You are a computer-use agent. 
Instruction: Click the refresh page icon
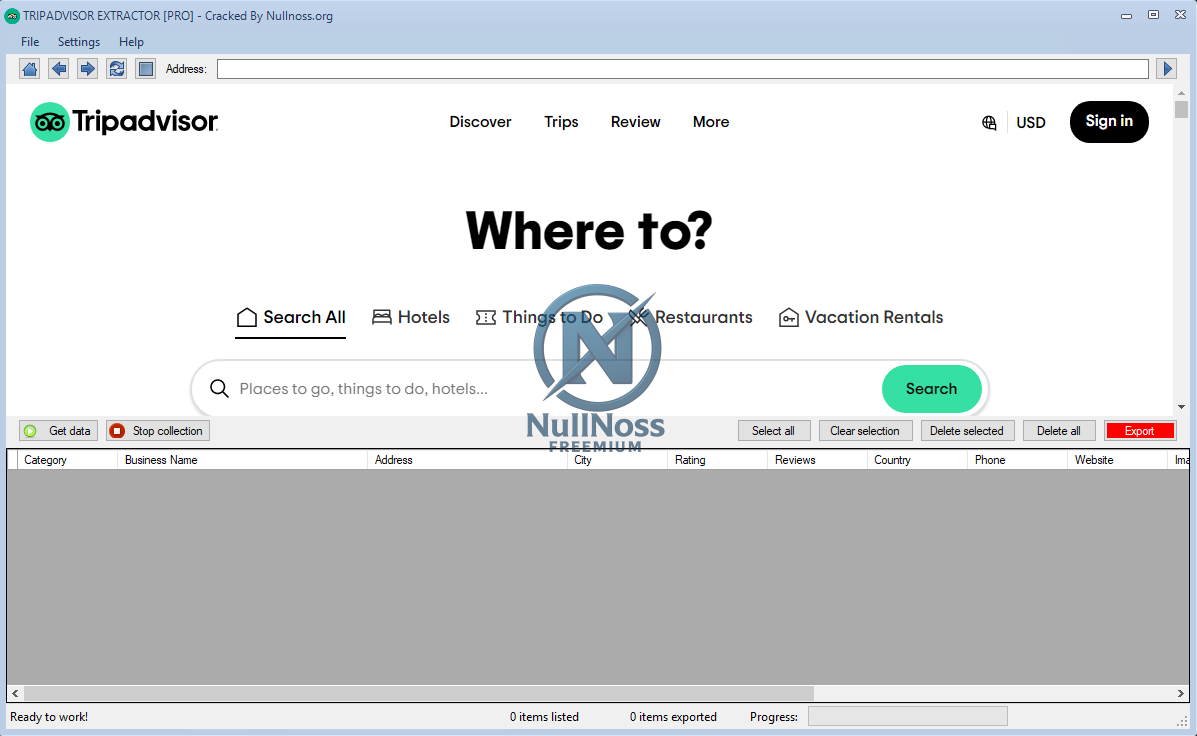(x=116, y=68)
